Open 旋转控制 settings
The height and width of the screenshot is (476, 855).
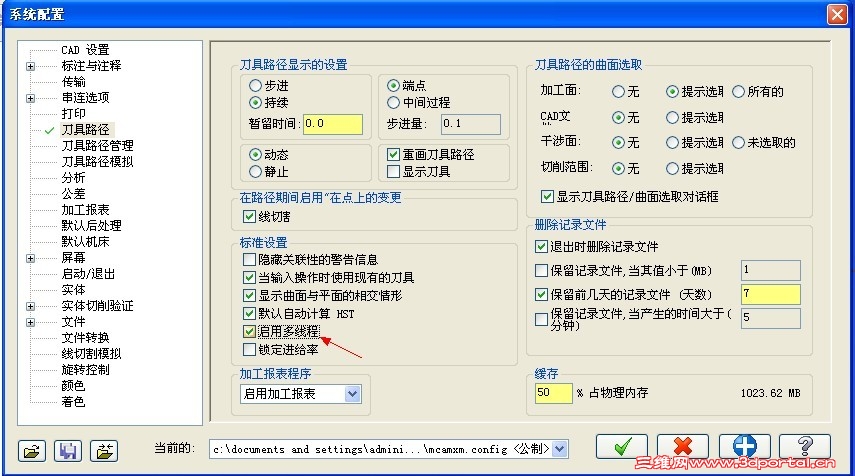85,370
